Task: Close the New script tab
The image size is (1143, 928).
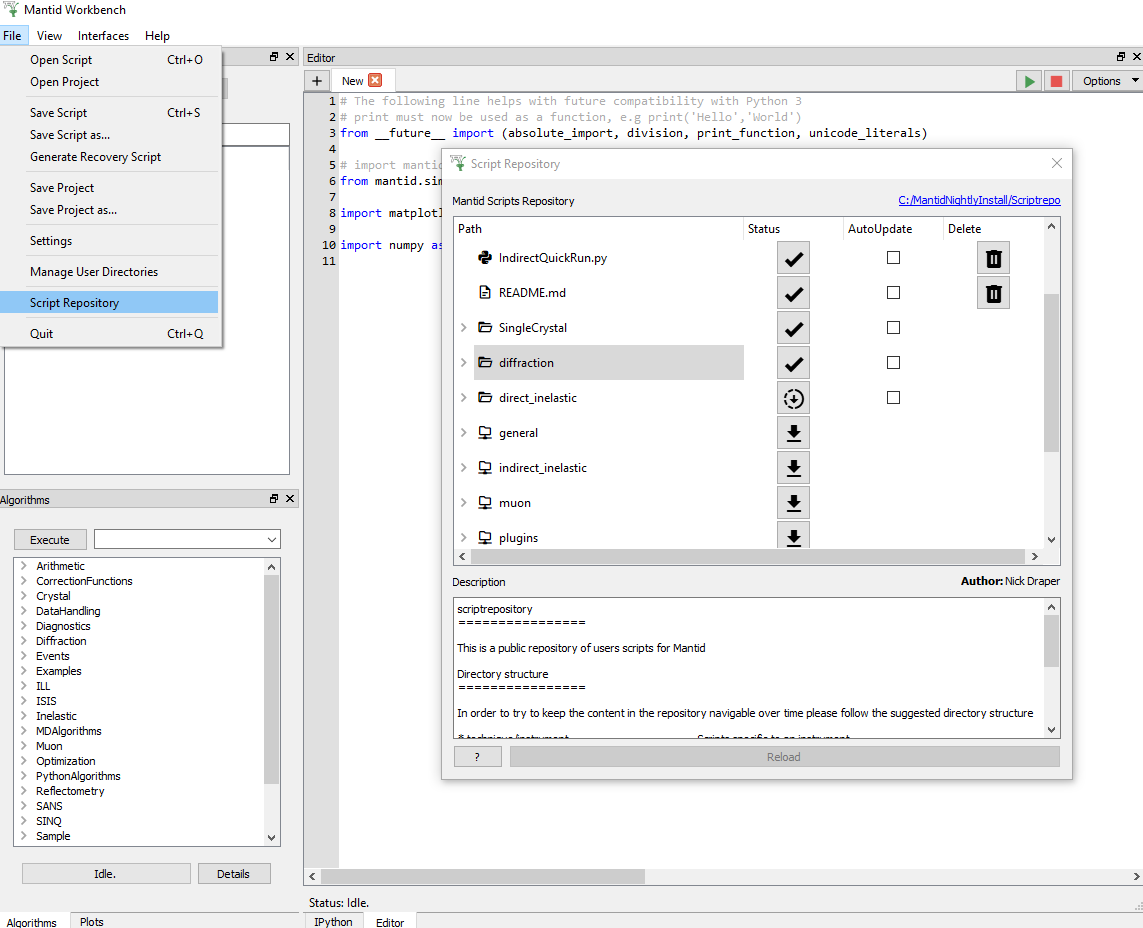Action: click(375, 81)
